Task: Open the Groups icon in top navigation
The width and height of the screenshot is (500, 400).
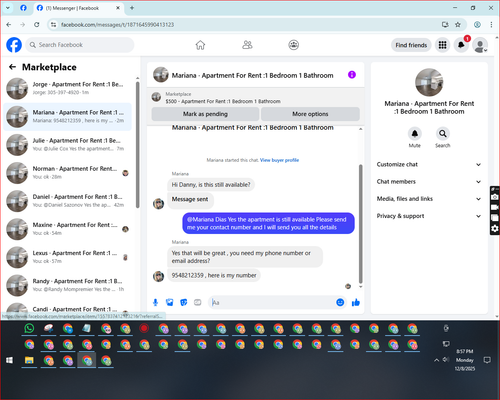Action: click(x=293, y=45)
